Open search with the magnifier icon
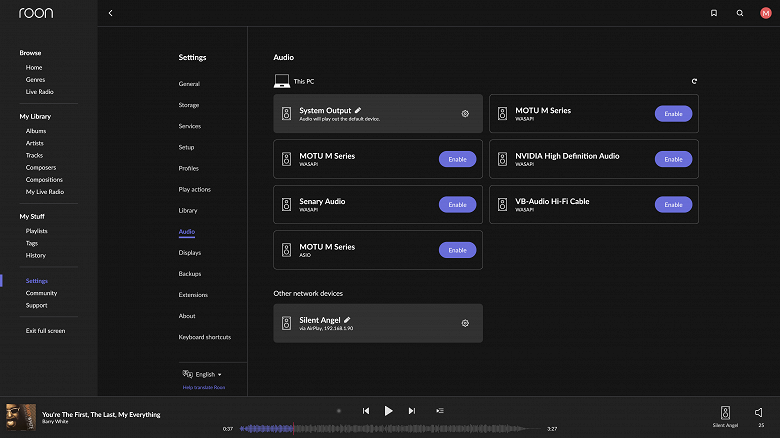 [x=740, y=13]
